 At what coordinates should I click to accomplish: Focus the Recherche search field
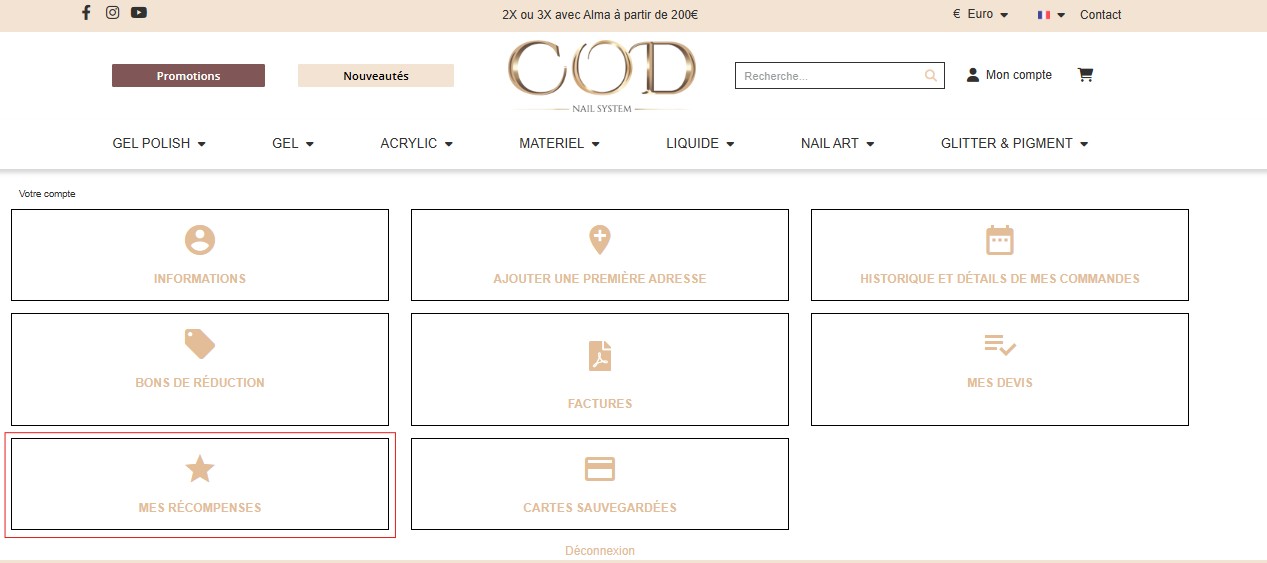point(828,76)
